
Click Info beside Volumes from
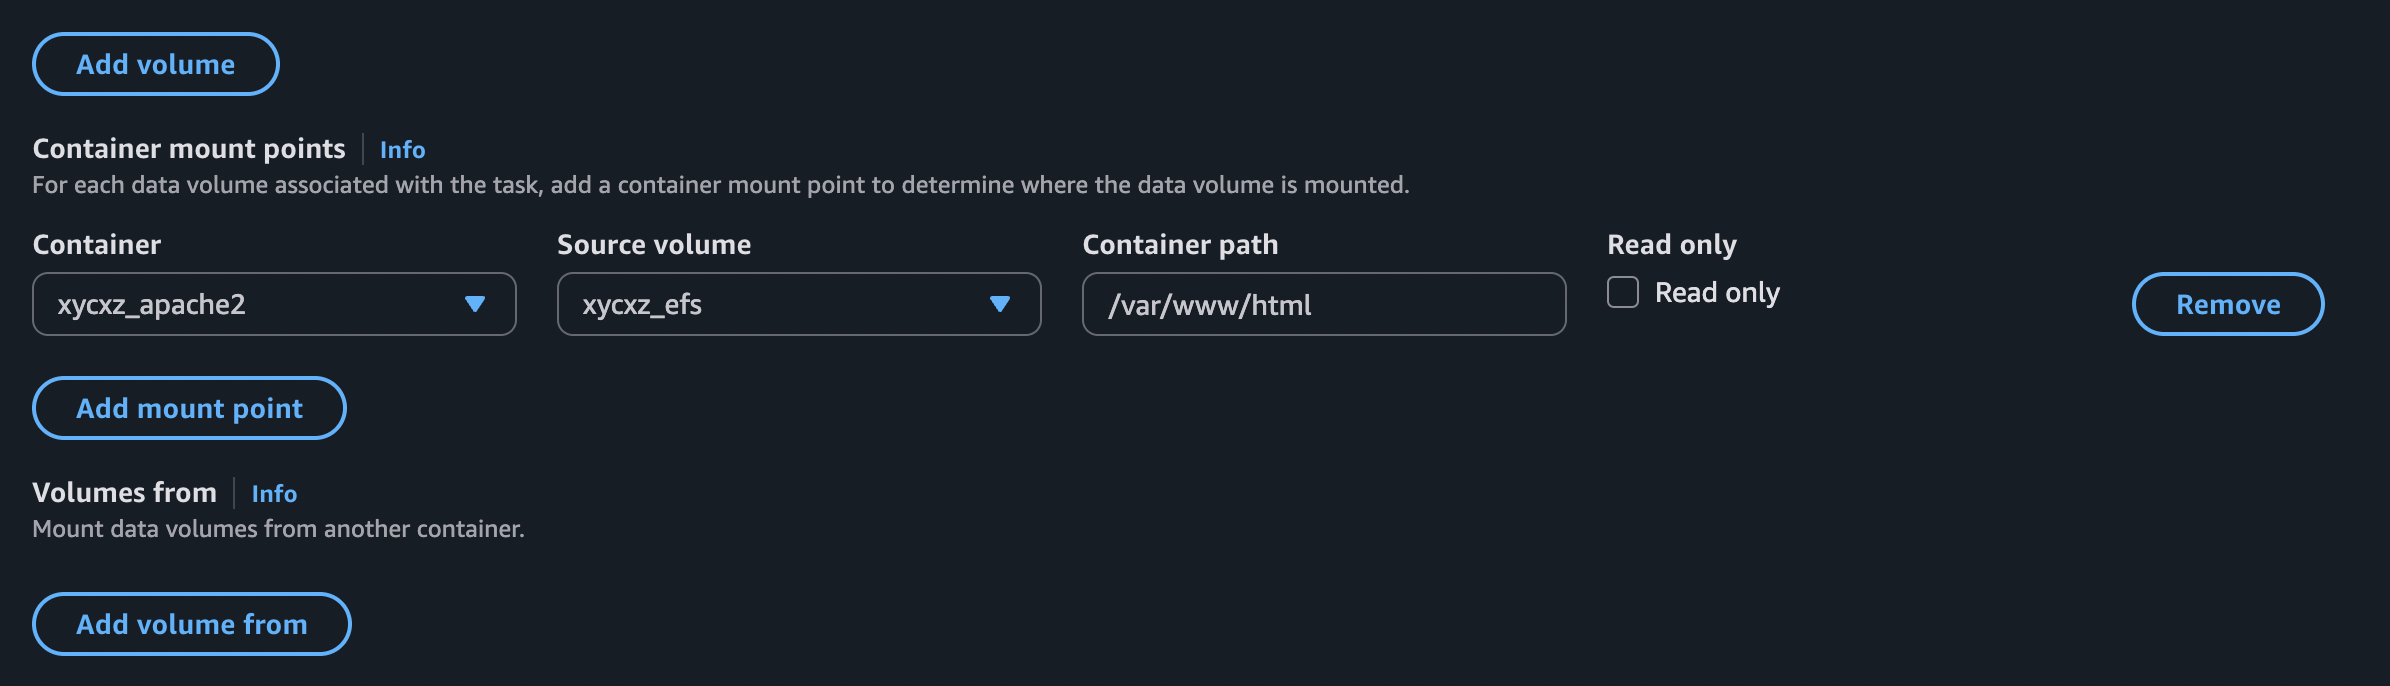pos(274,493)
